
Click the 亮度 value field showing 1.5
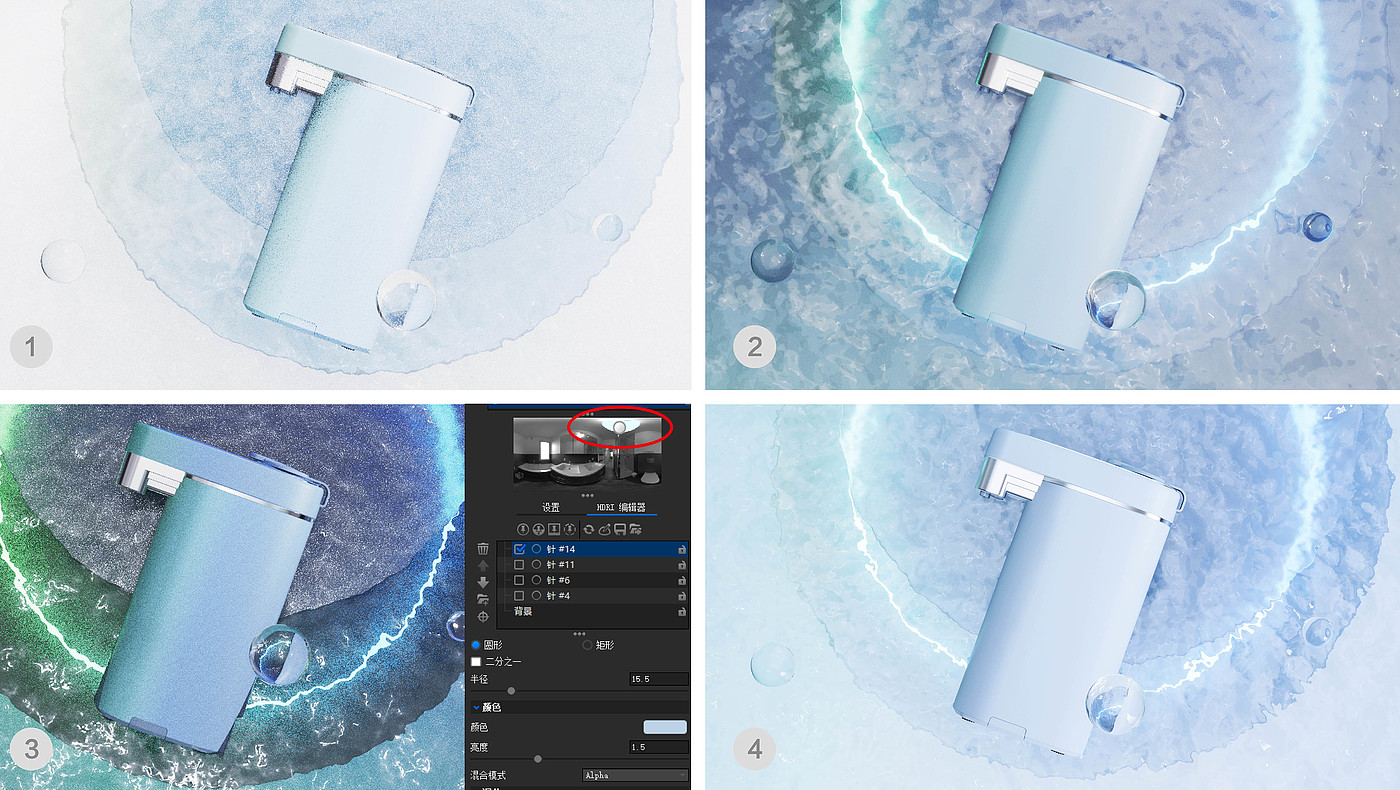point(659,747)
